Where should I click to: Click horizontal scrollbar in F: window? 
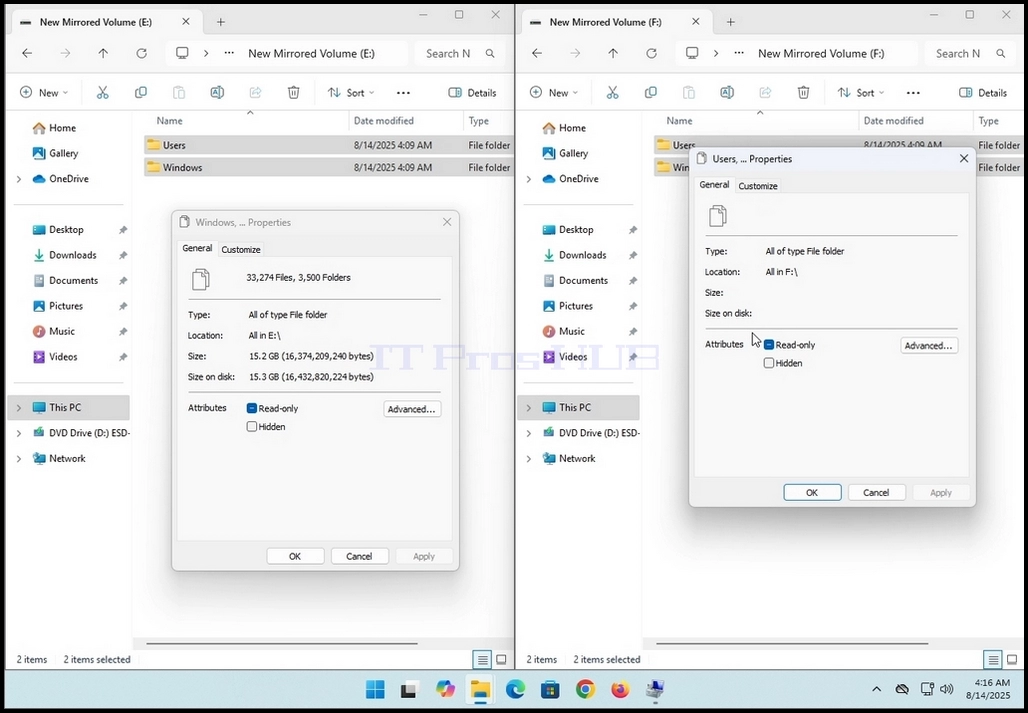click(792, 644)
